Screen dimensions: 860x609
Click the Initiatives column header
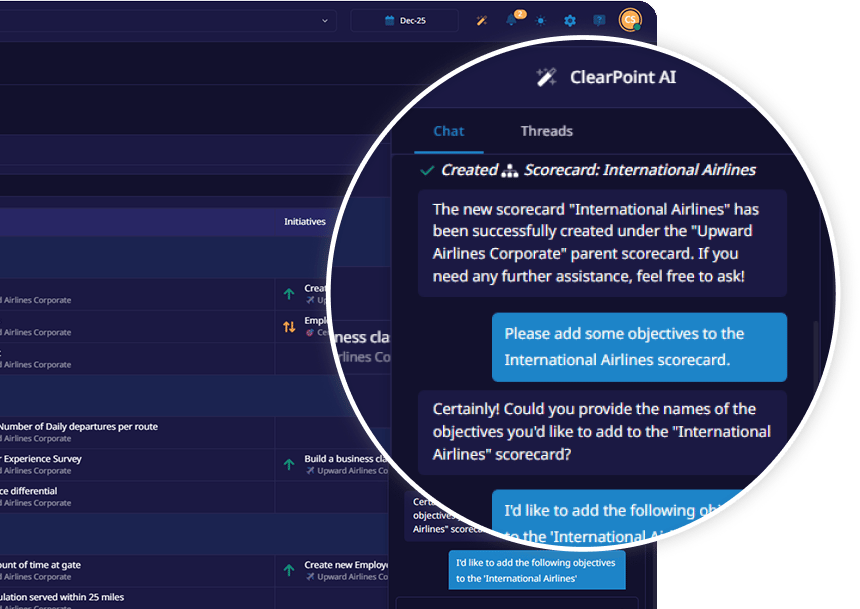(304, 222)
